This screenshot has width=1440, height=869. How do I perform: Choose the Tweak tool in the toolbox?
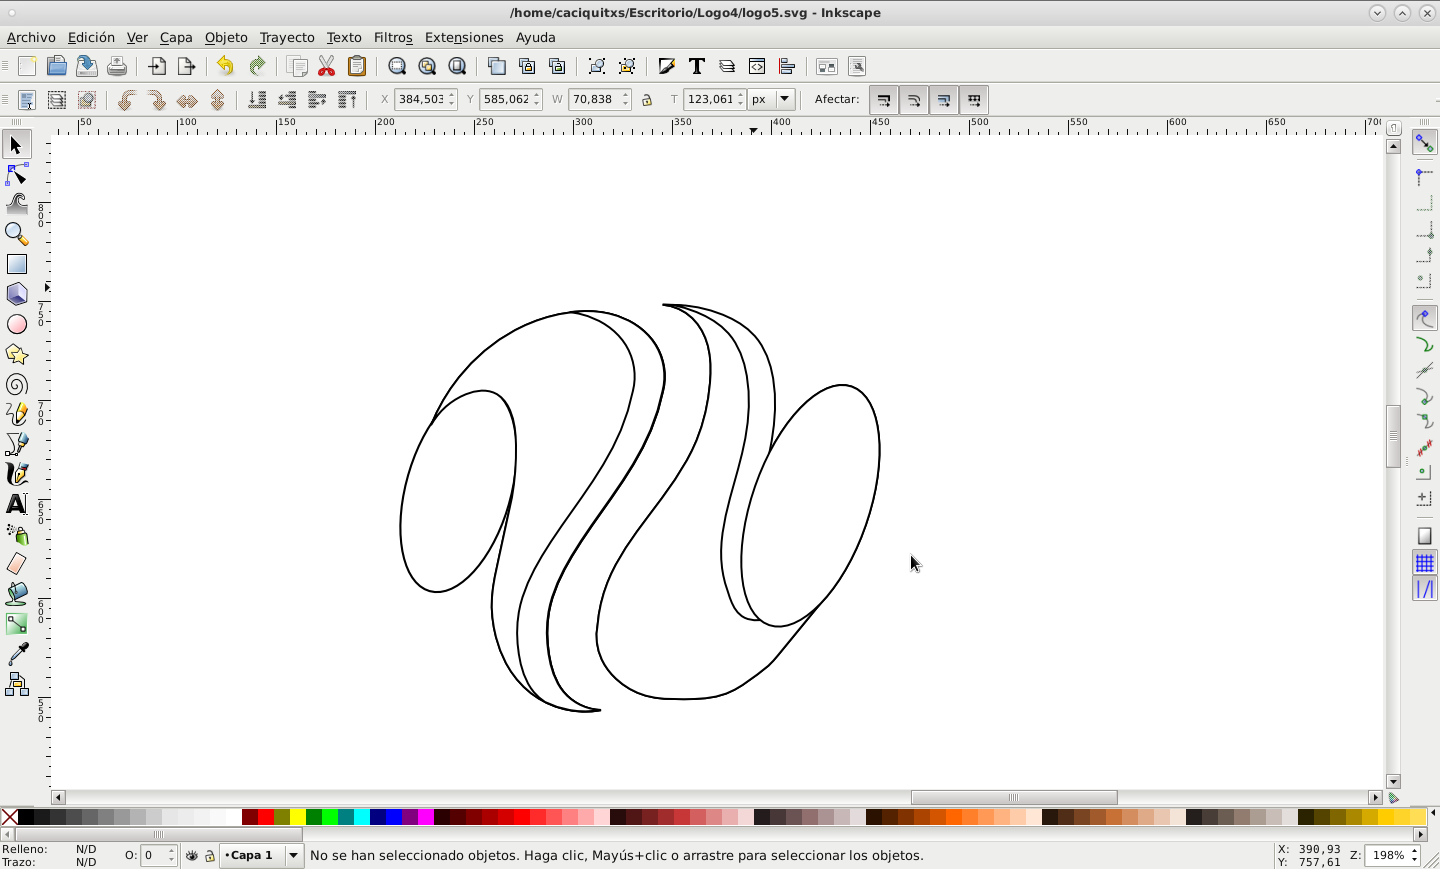(x=17, y=205)
